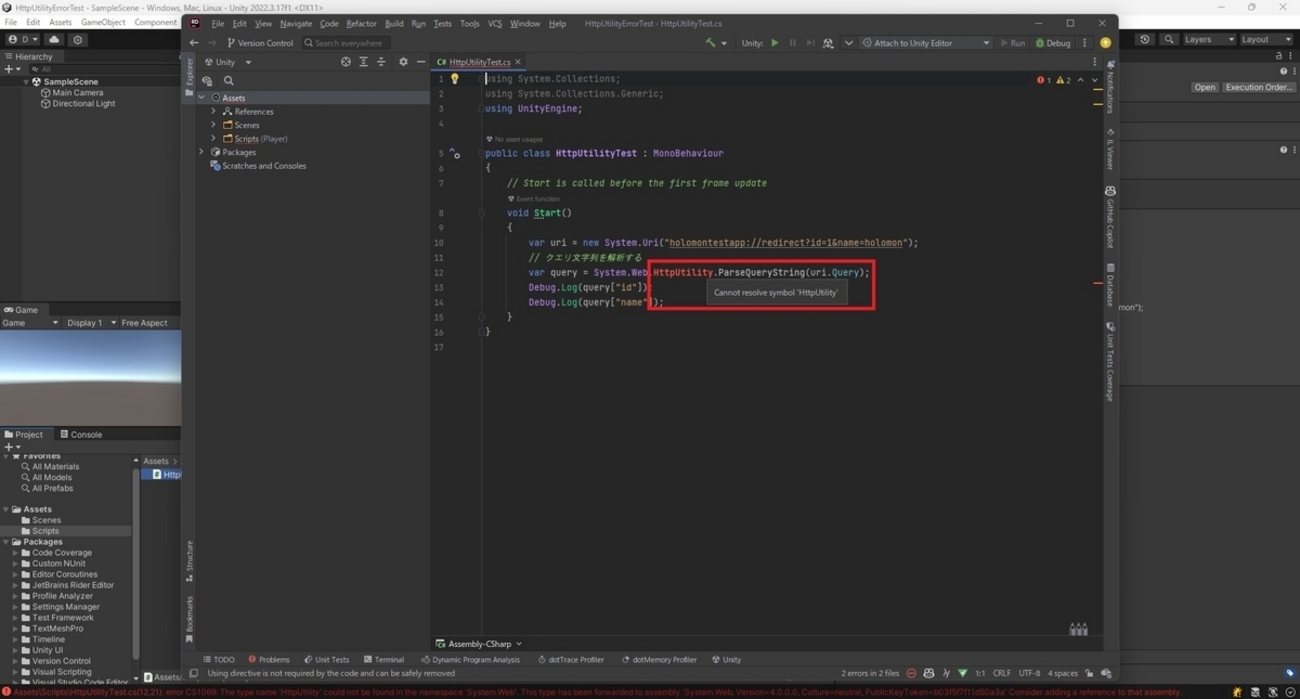Switch to the Console tab in Unity
Image resolution: width=1300 pixels, height=699 pixels.
coord(81,435)
